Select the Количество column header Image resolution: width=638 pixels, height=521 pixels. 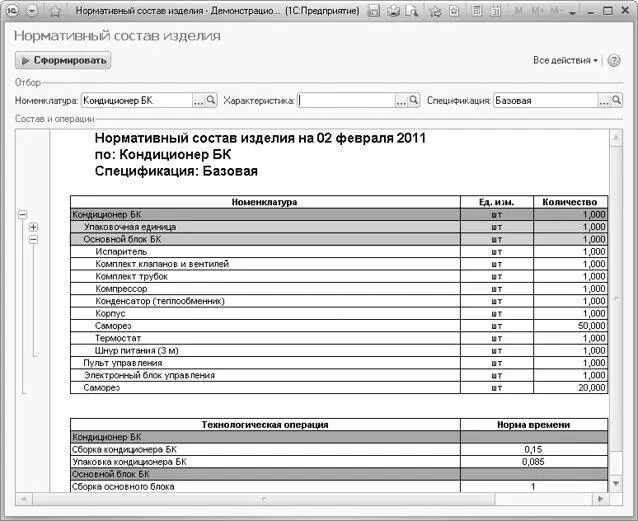click(x=570, y=202)
